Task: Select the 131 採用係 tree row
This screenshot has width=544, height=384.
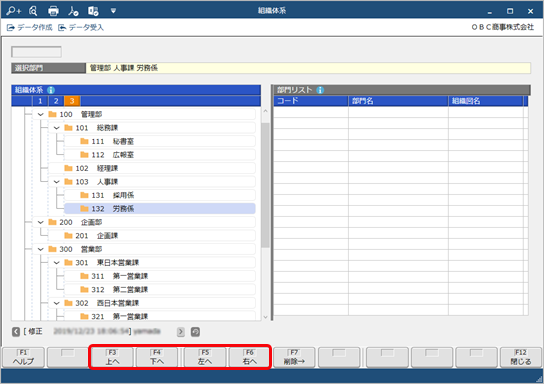Action: coord(160,195)
